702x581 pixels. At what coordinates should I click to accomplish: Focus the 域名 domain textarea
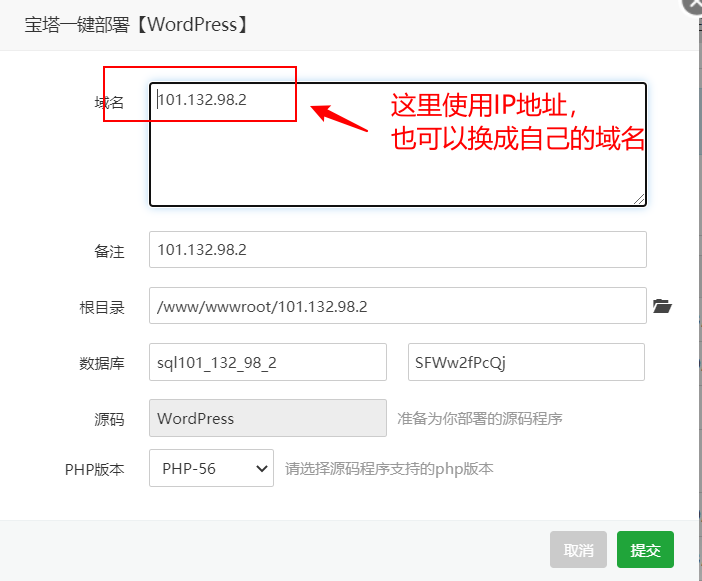coord(398,144)
